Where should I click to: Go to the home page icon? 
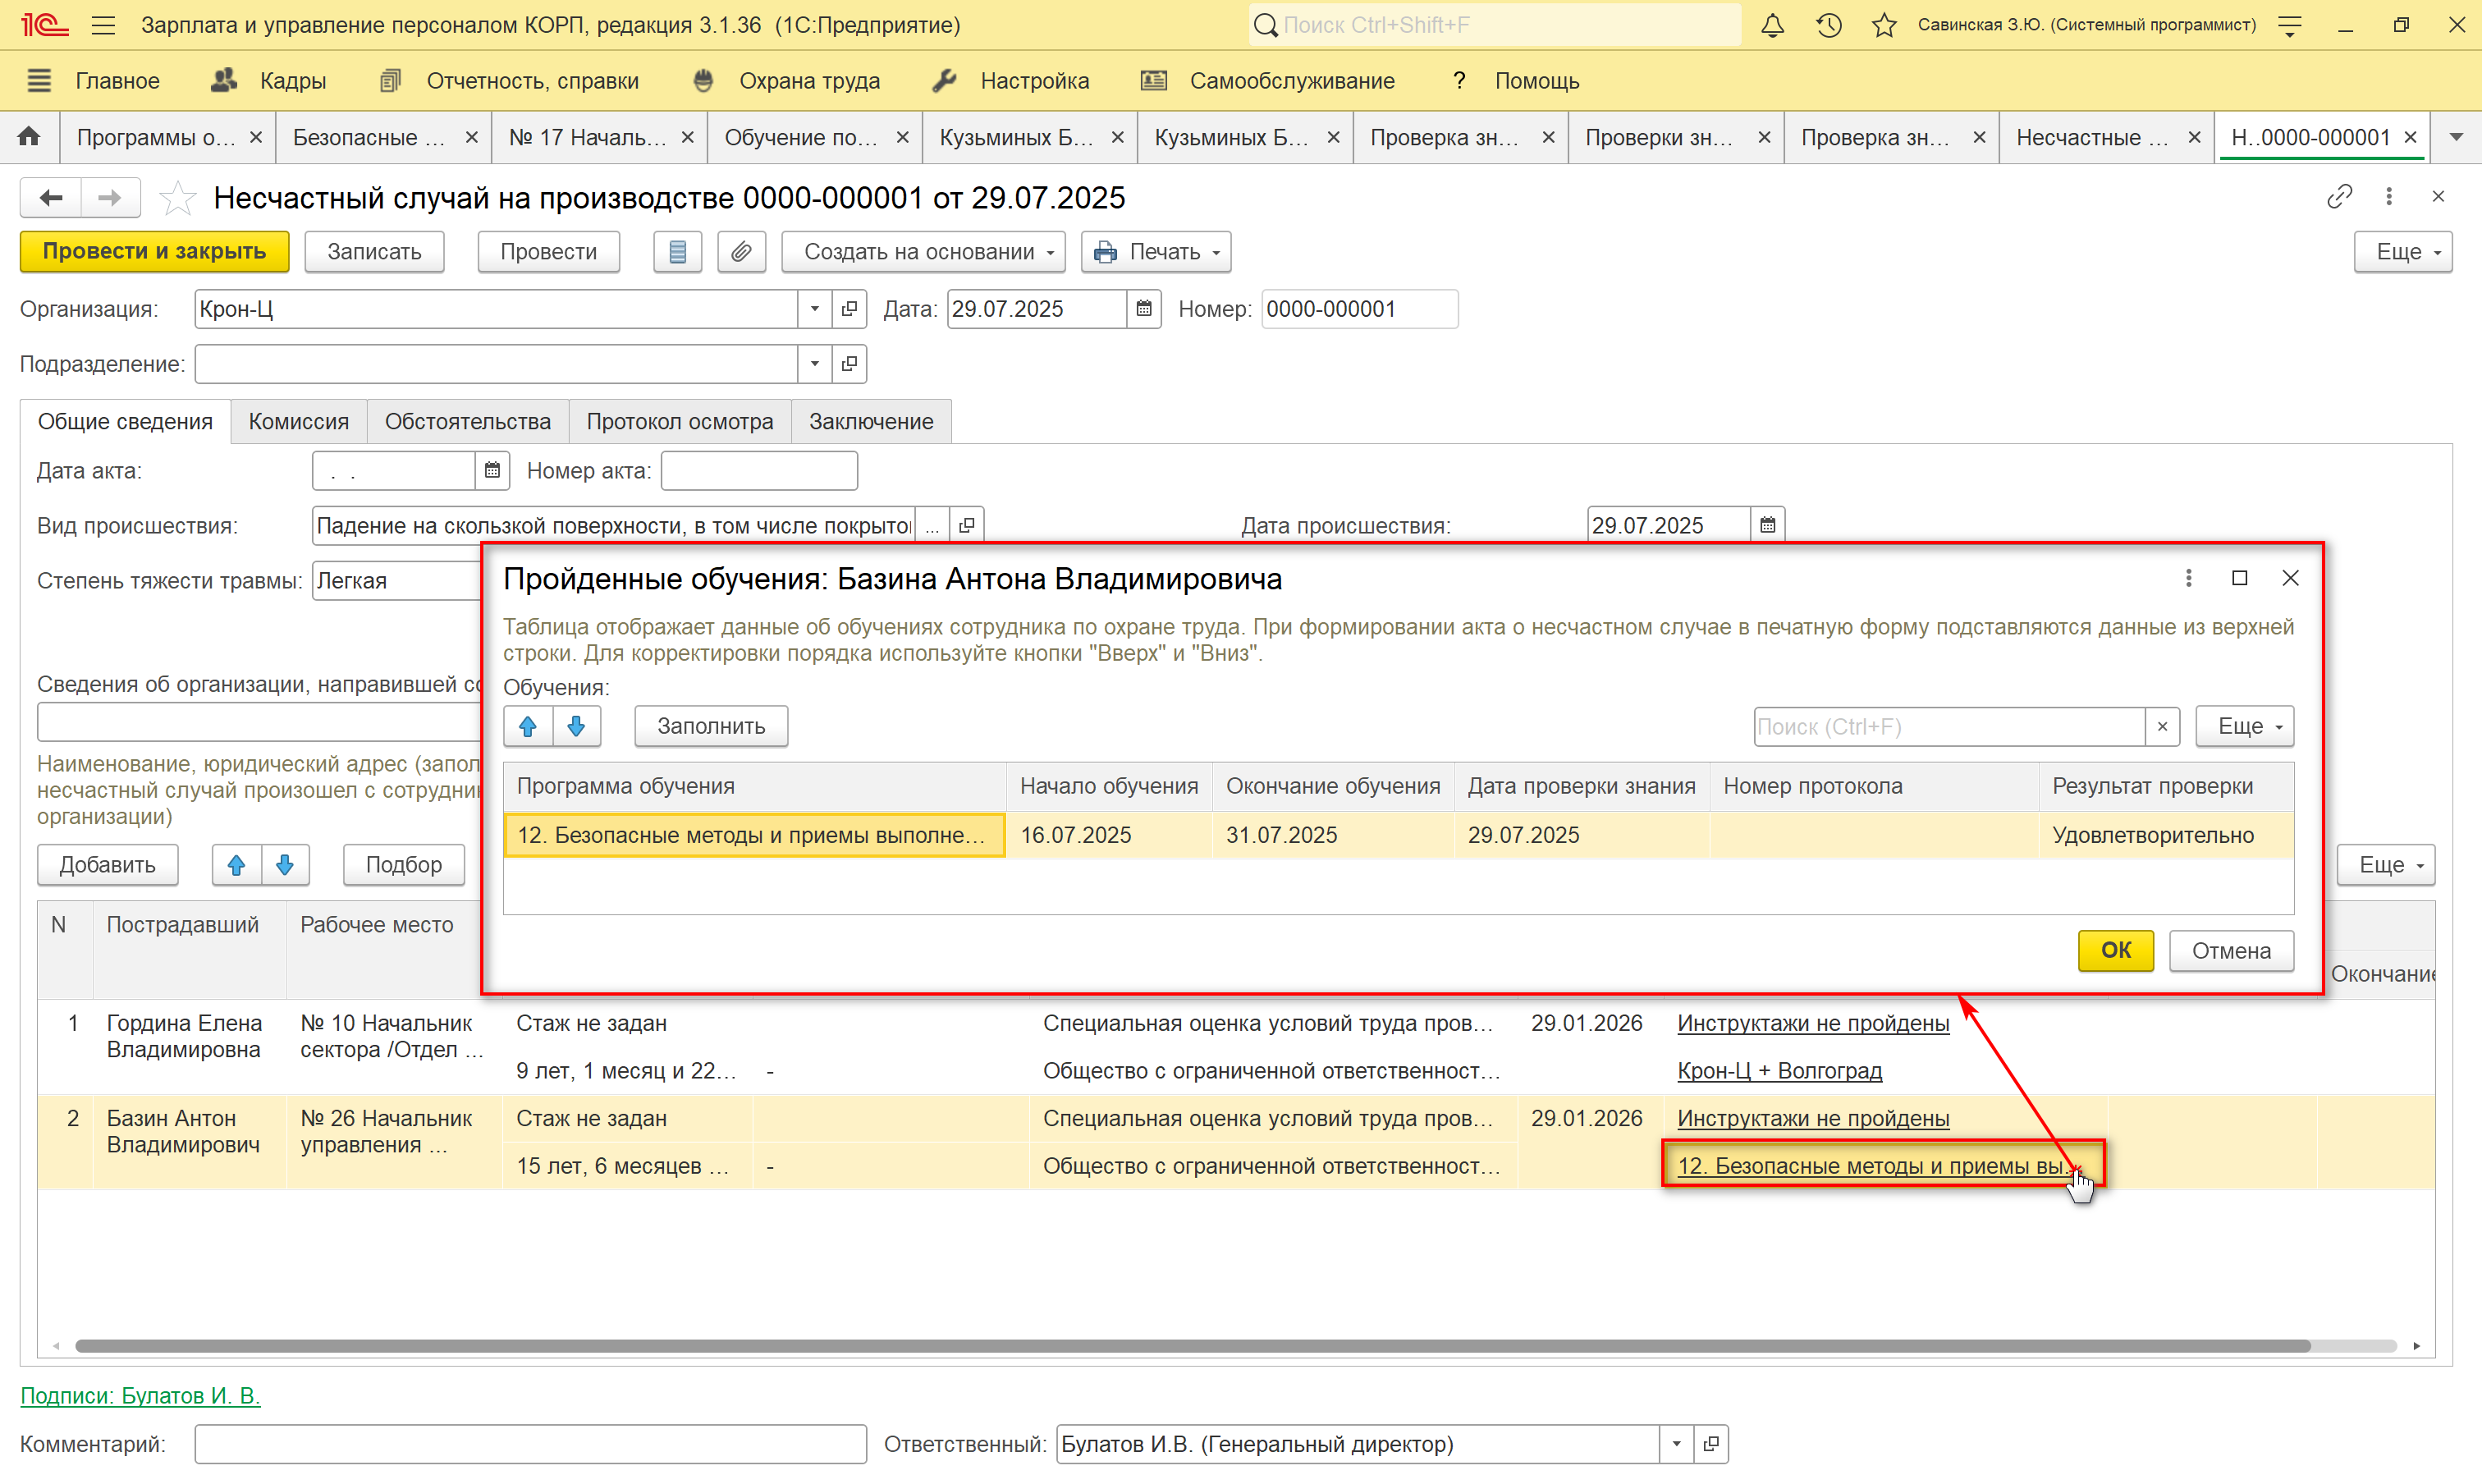pos(29,137)
